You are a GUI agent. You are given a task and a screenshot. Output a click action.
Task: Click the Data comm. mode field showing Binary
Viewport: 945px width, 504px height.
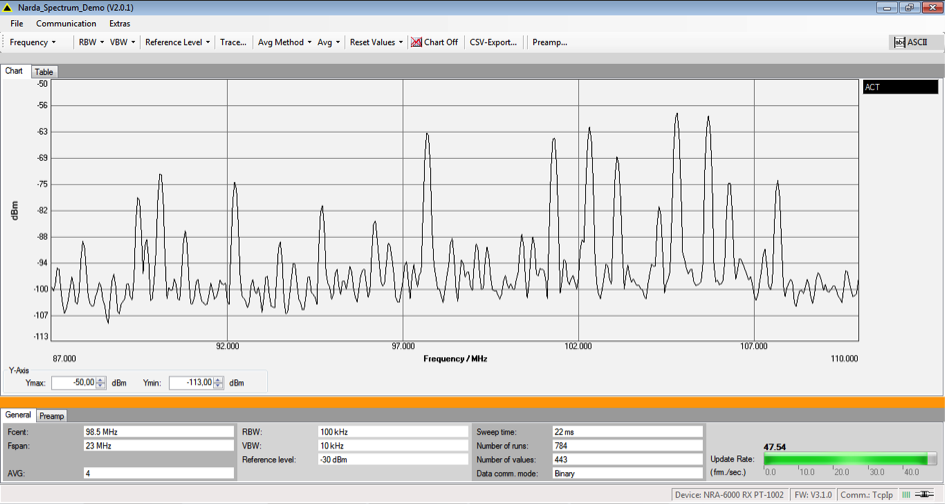[627, 473]
